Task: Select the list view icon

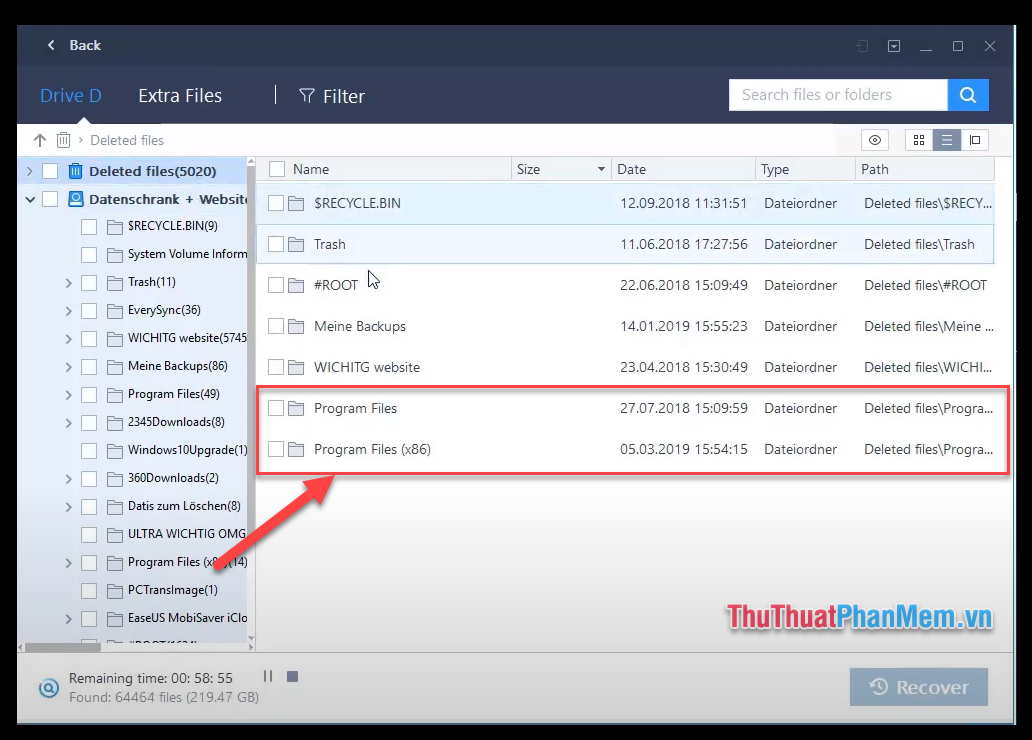Action: pos(946,140)
